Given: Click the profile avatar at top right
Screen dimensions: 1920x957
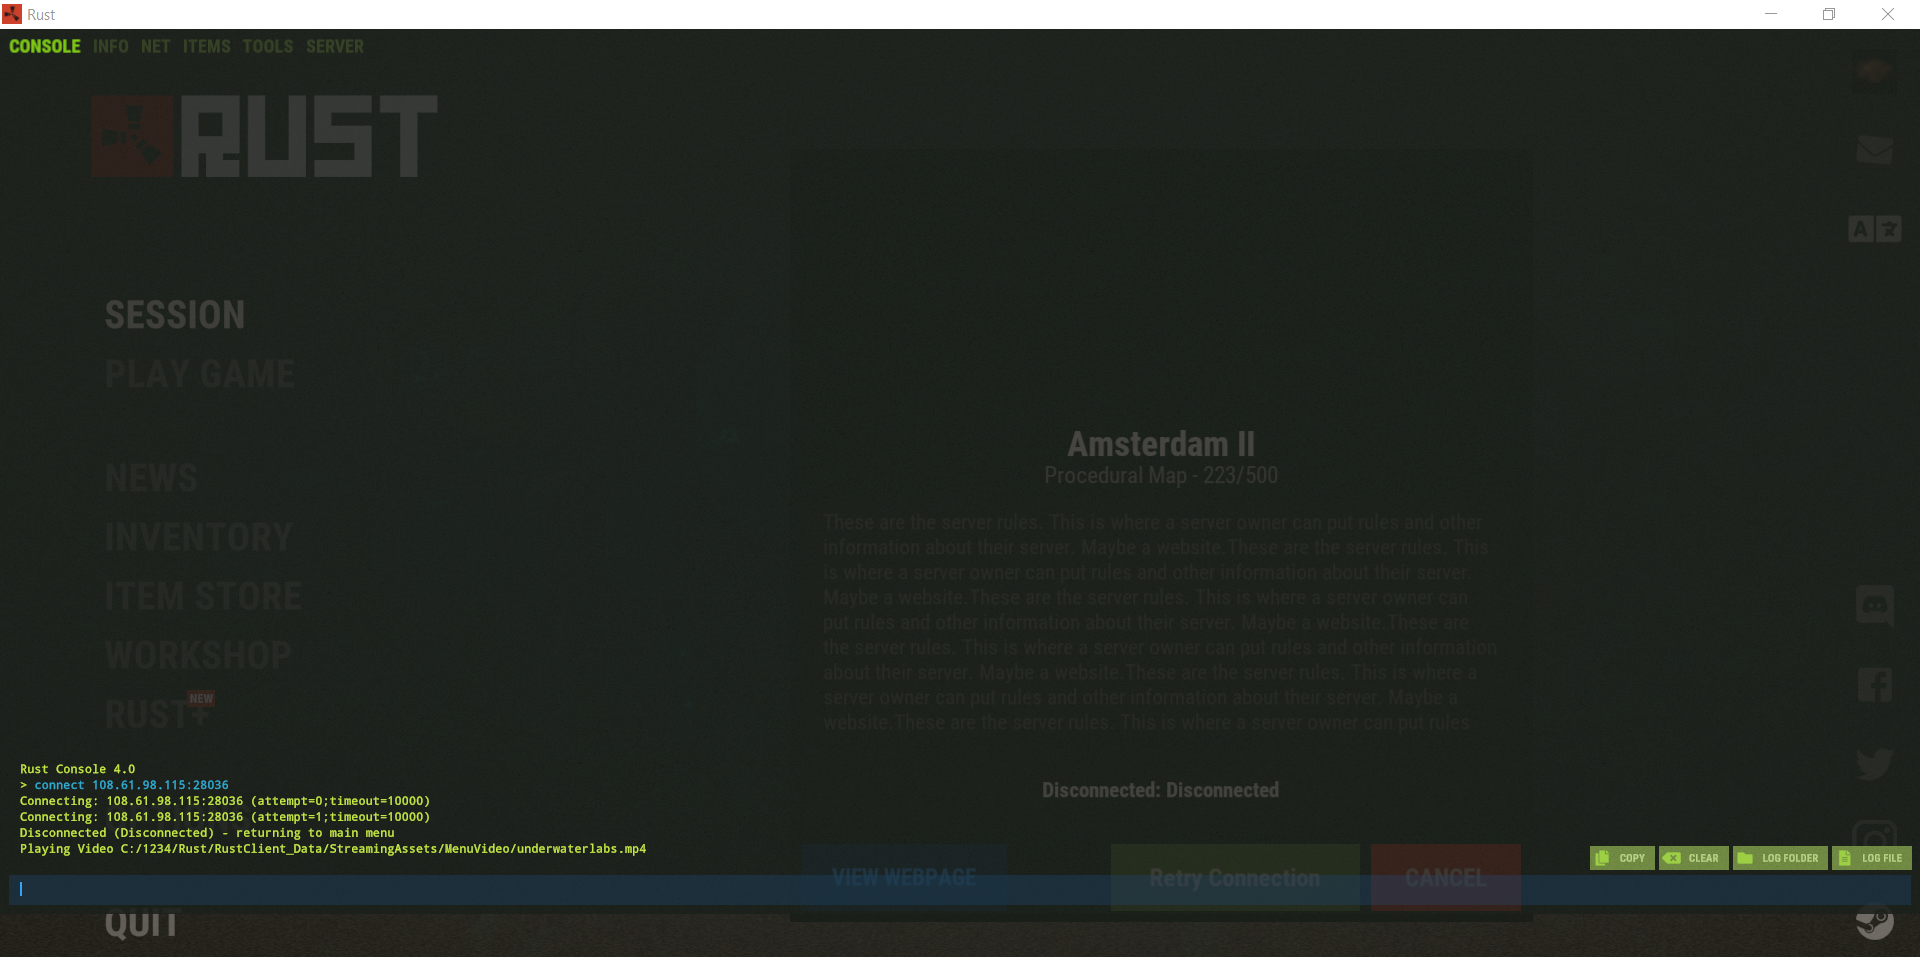Looking at the screenshot, I should (1874, 72).
